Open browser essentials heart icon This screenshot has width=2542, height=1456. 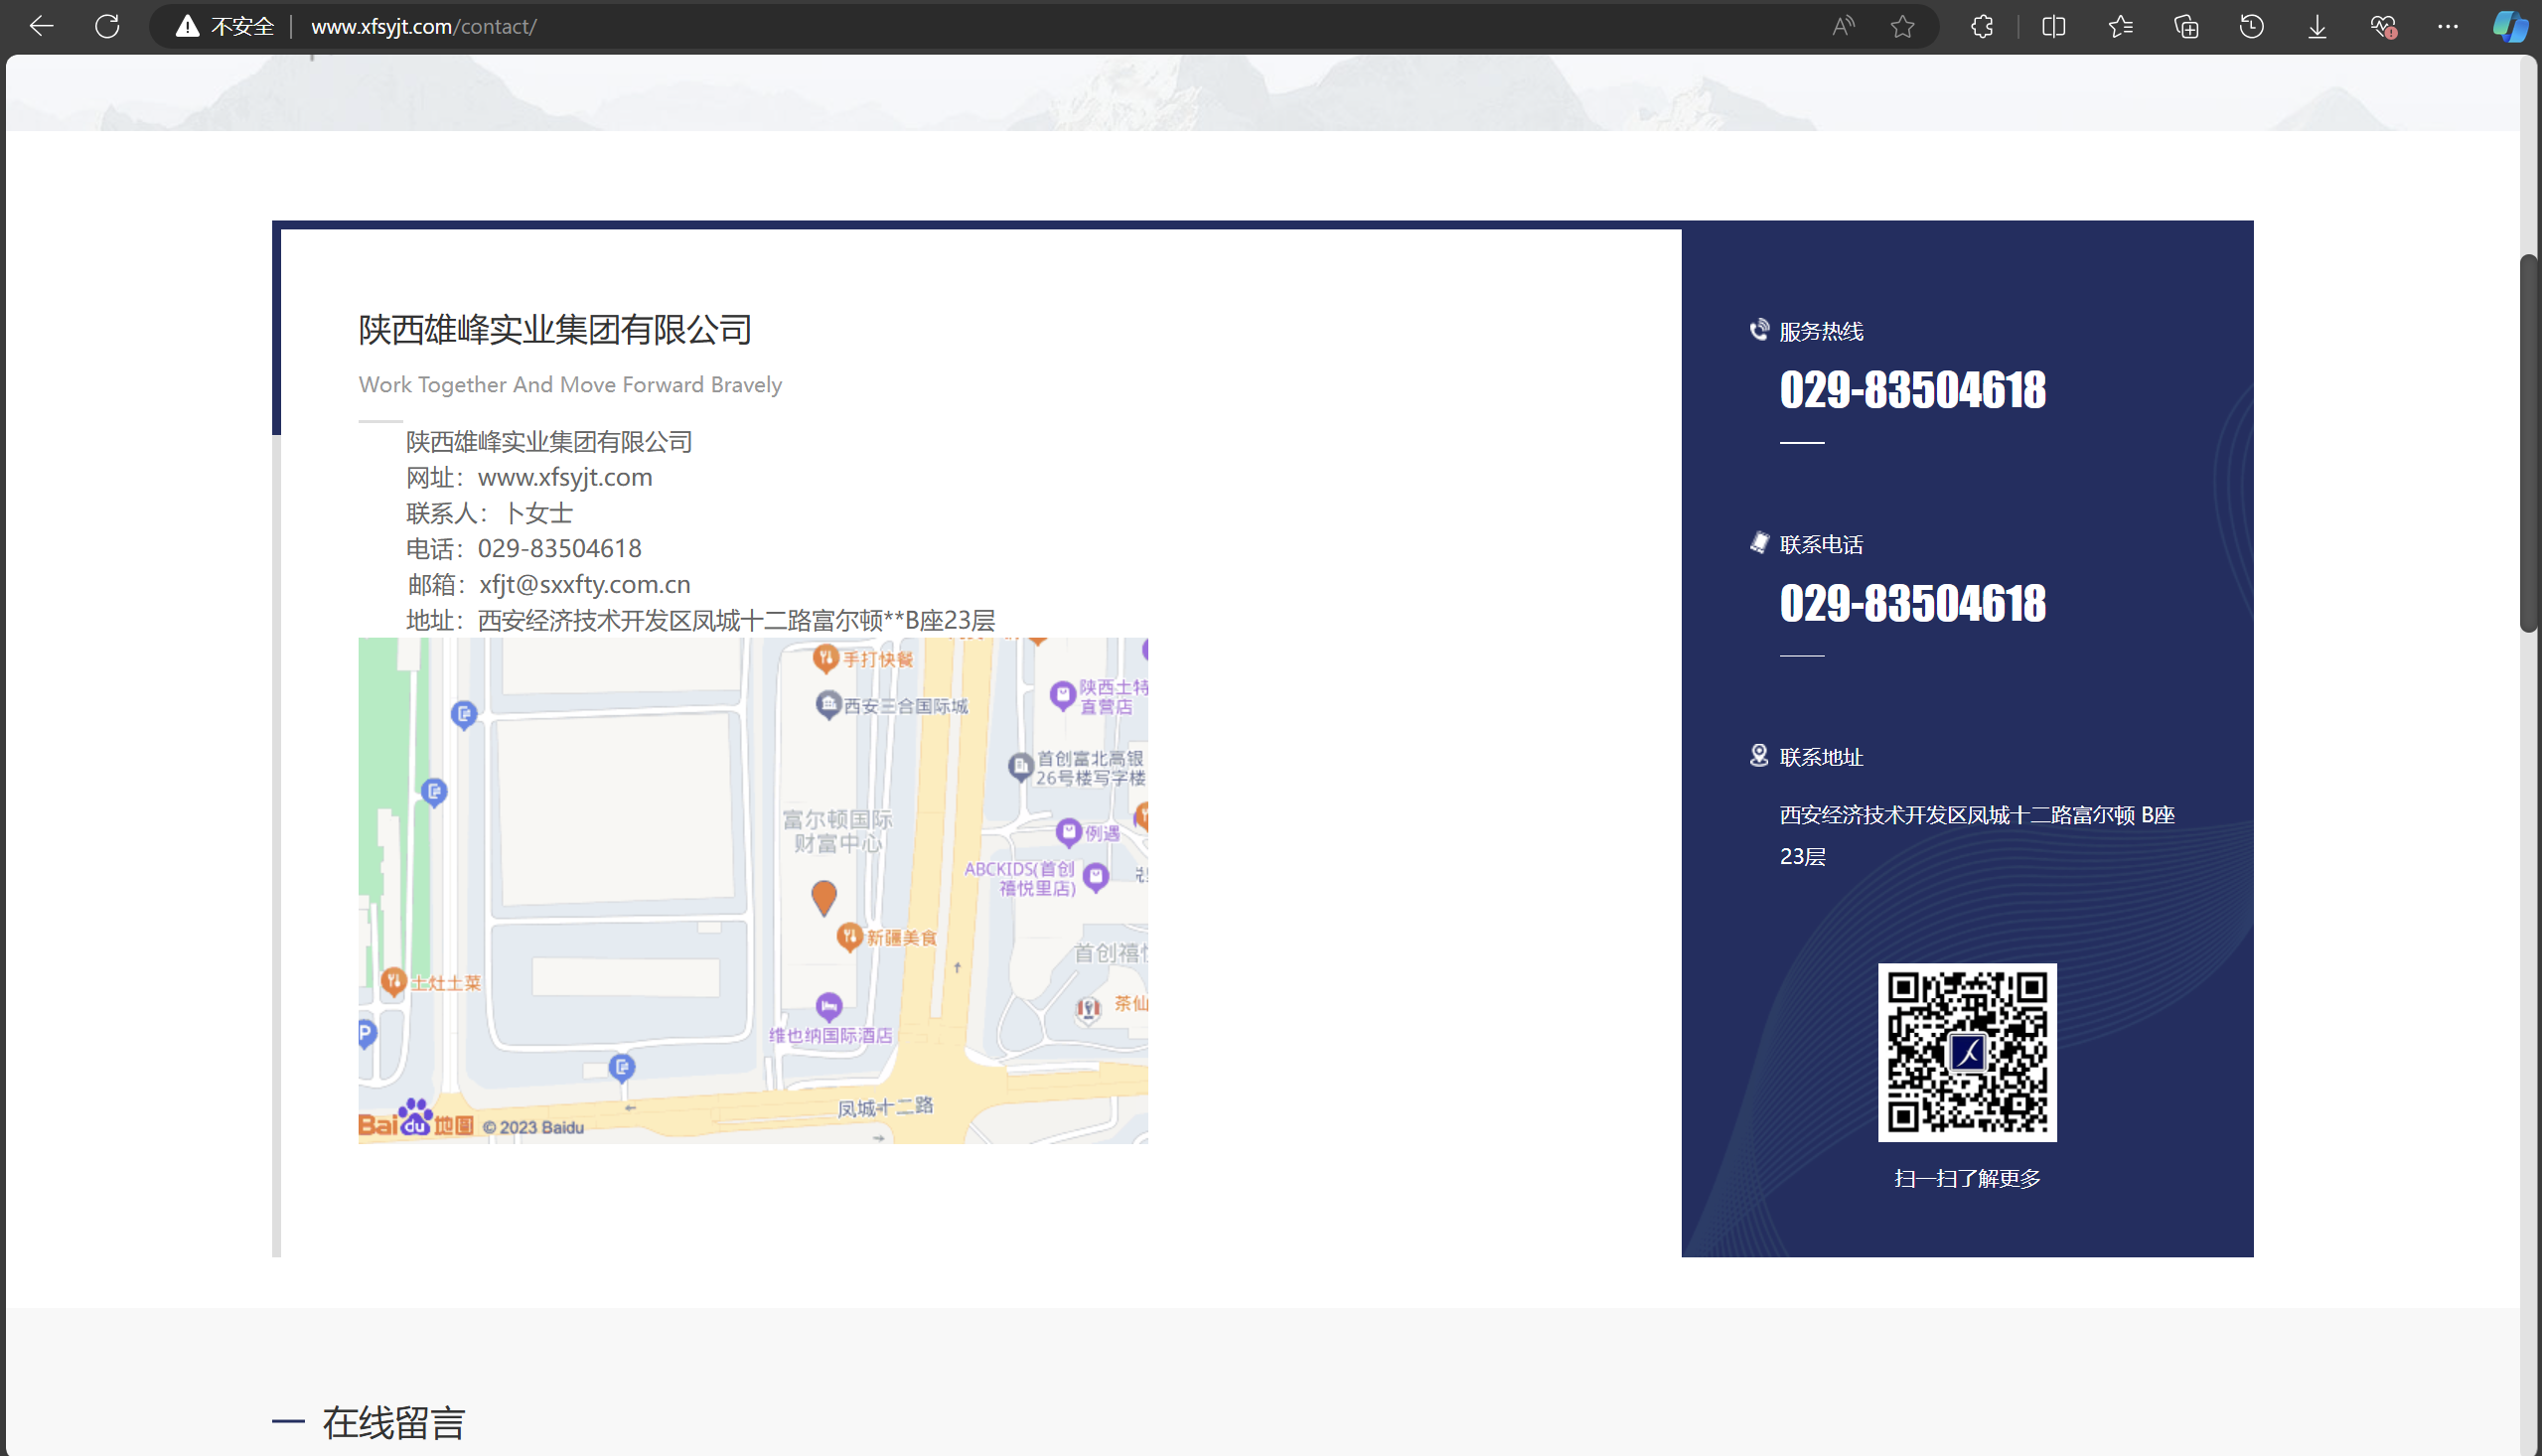point(2383,26)
